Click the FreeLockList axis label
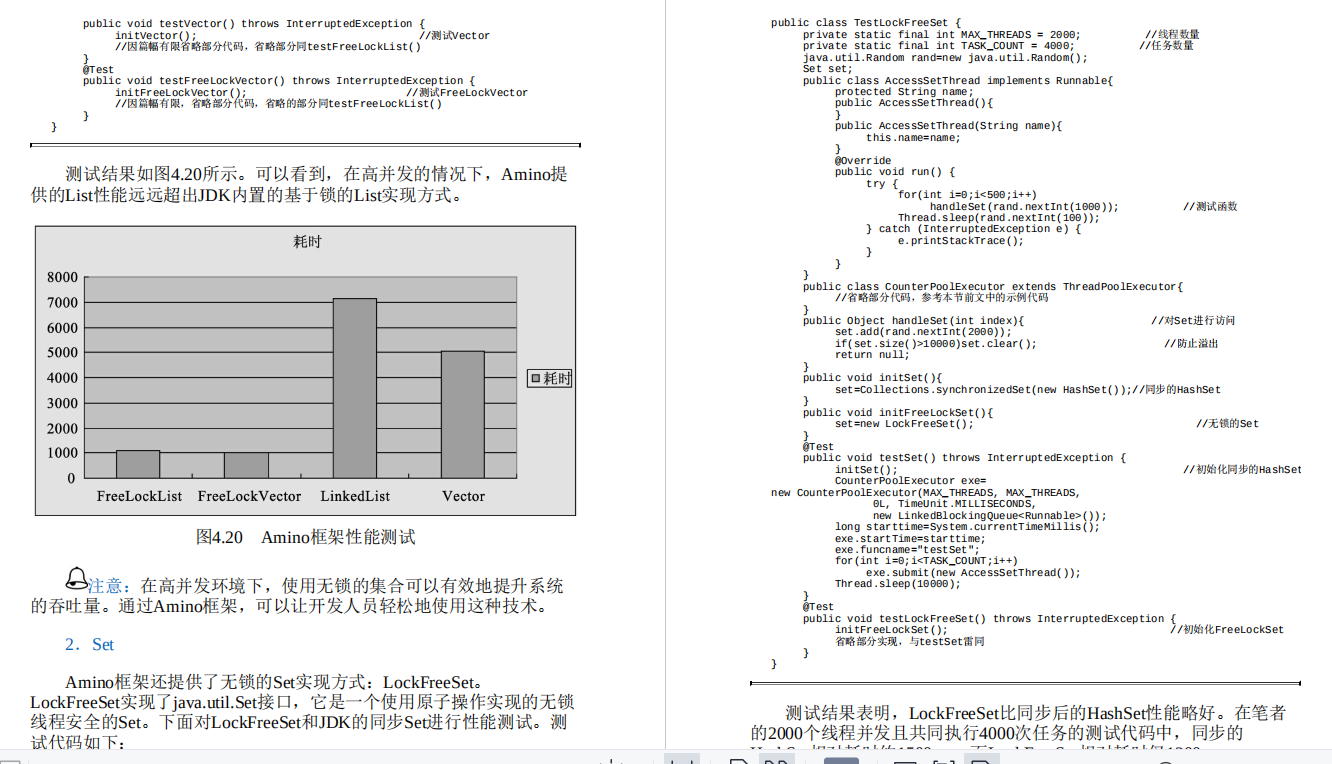The image size is (1332, 764). coord(139,496)
